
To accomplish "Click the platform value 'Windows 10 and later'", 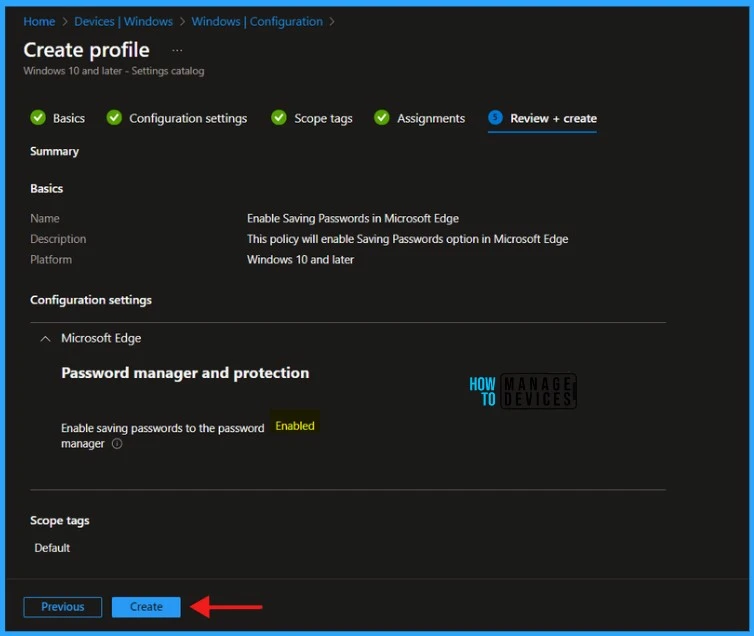I will pos(301,260).
